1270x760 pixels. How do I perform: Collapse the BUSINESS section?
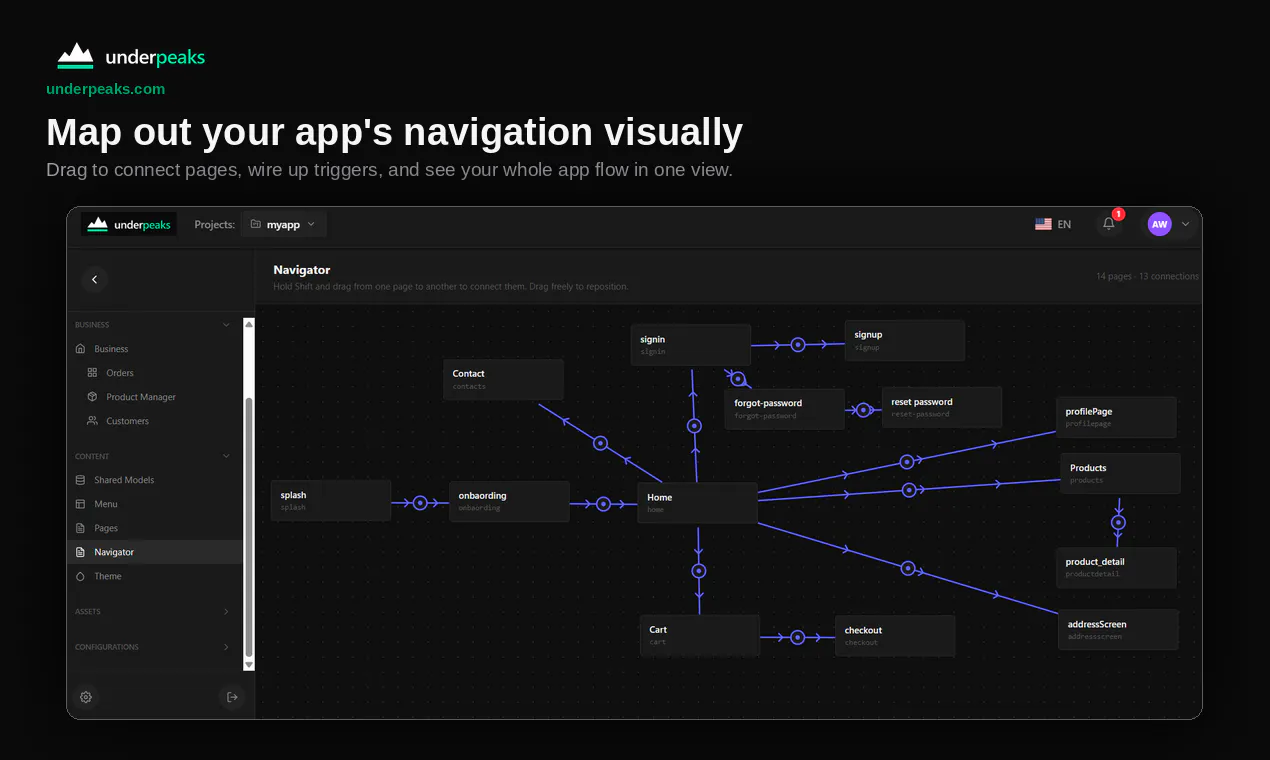point(226,324)
